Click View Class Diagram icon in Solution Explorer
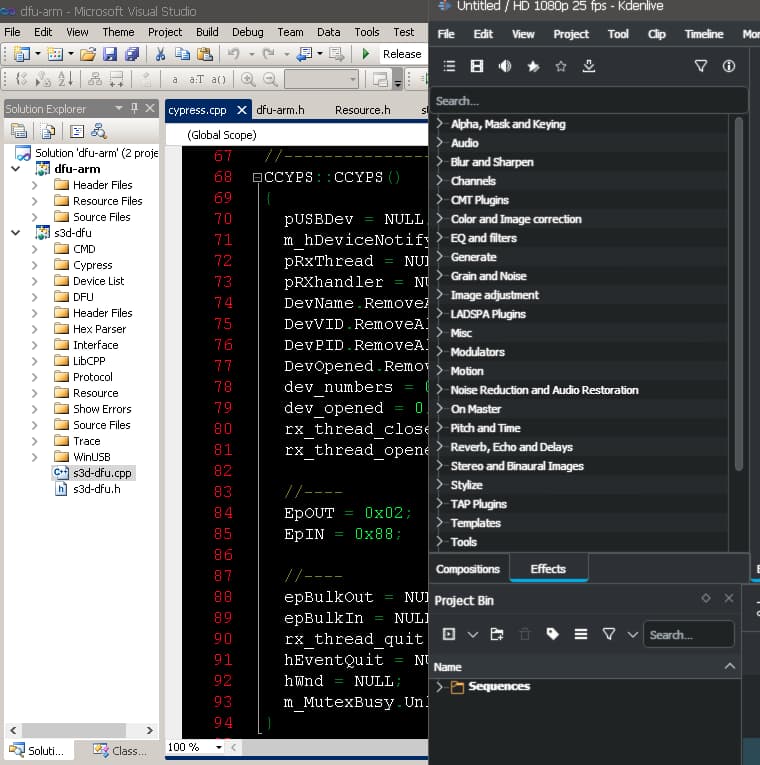 point(99,131)
